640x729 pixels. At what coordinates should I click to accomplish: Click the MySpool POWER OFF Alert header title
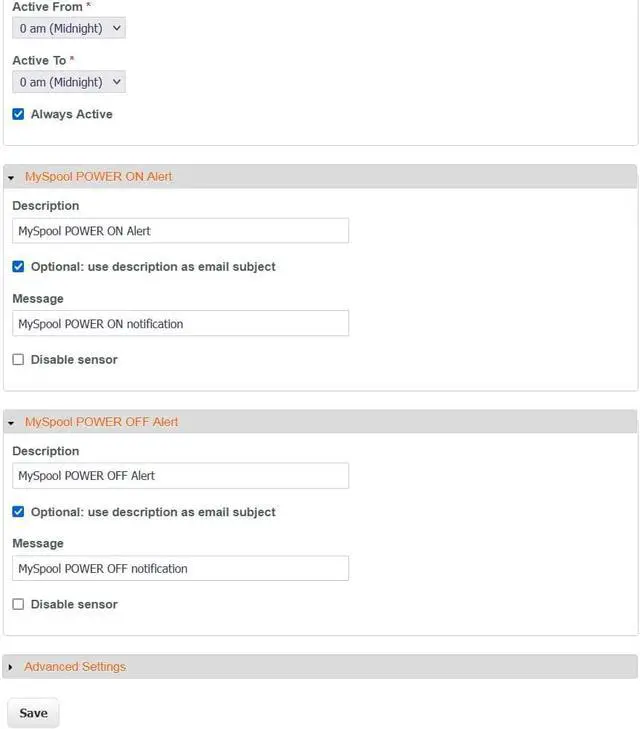[x=101, y=422]
